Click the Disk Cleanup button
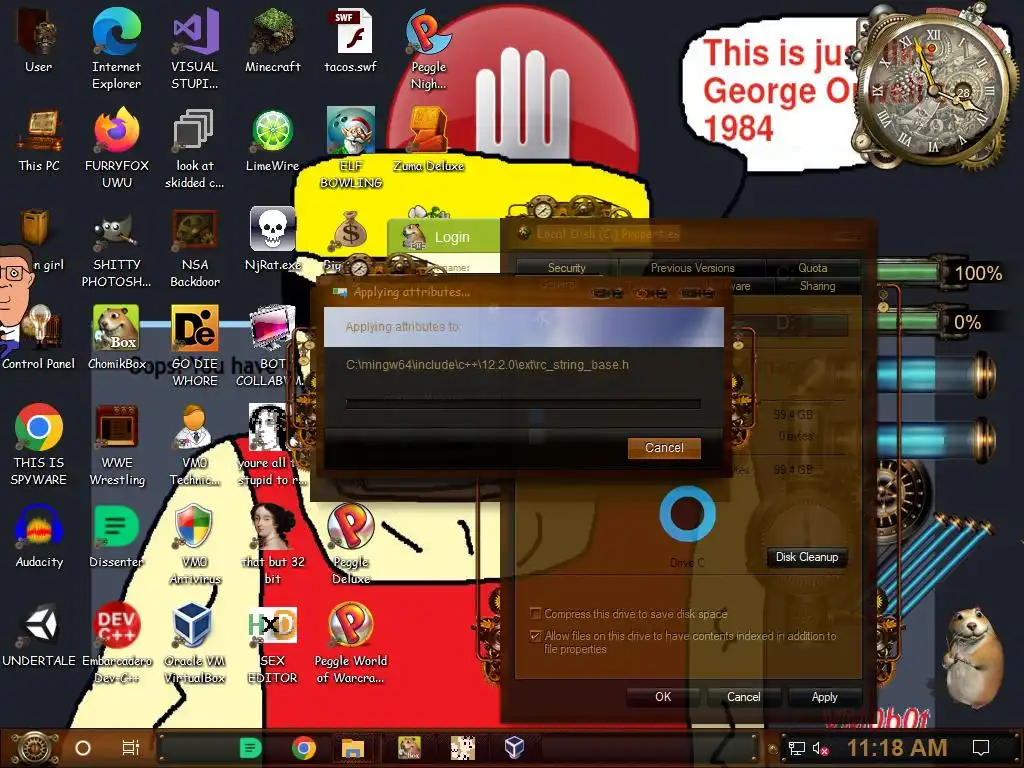Image resolution: width=1024 pixels, height=768 pixels. point(807,557)
